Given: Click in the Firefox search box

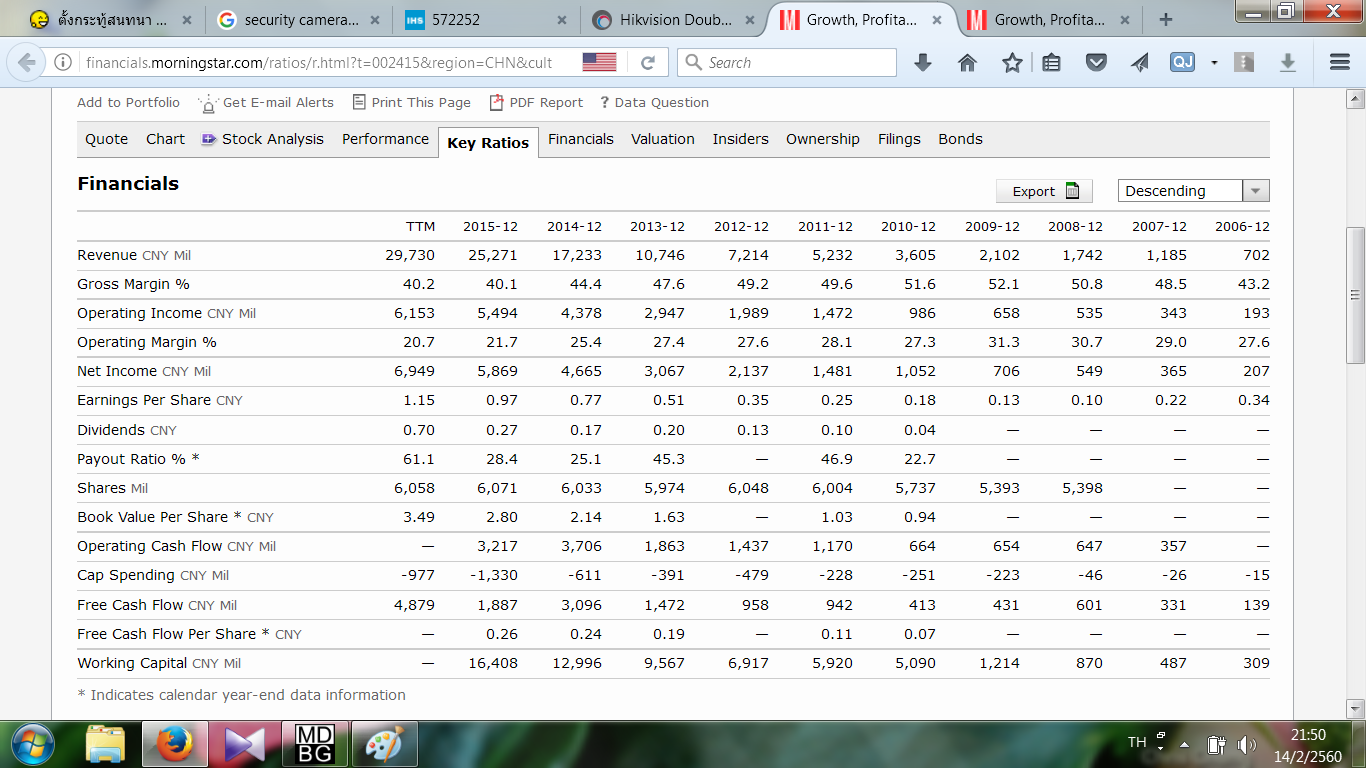Looking at the screenshot, I should pos(795,62).
